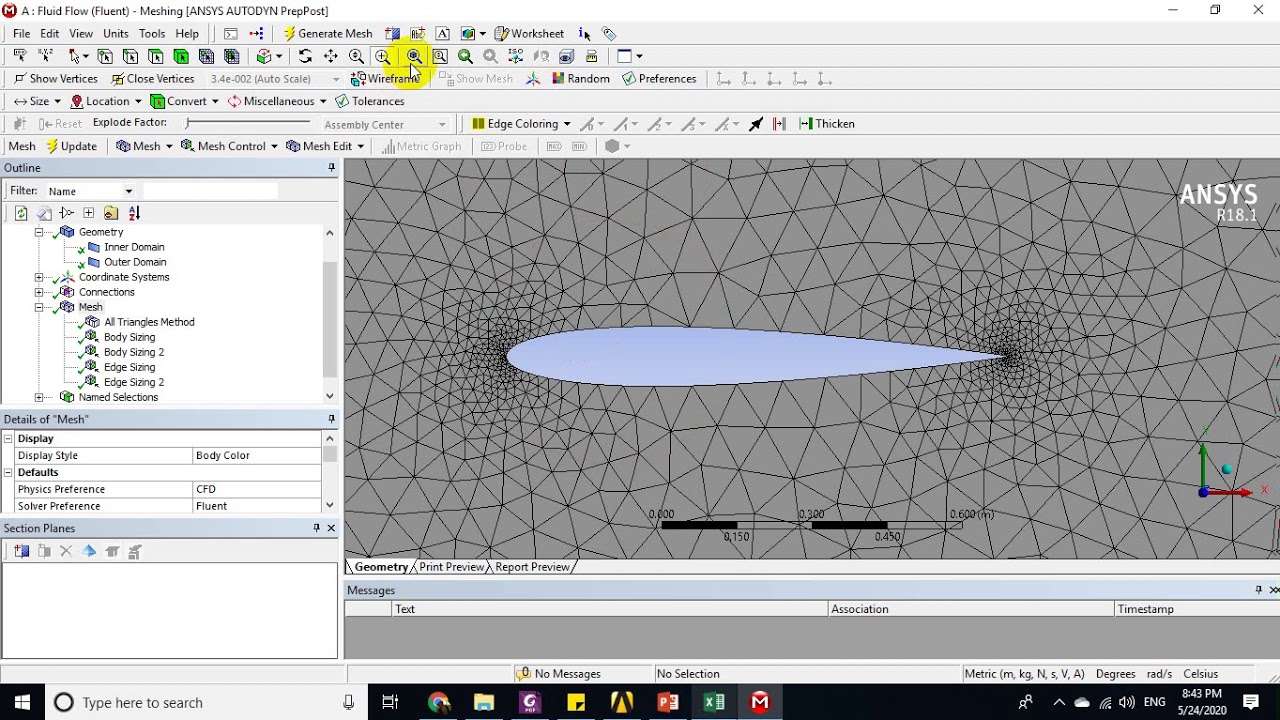
Task: Expand the Coordinate Systems node
Action: point(39,277)
